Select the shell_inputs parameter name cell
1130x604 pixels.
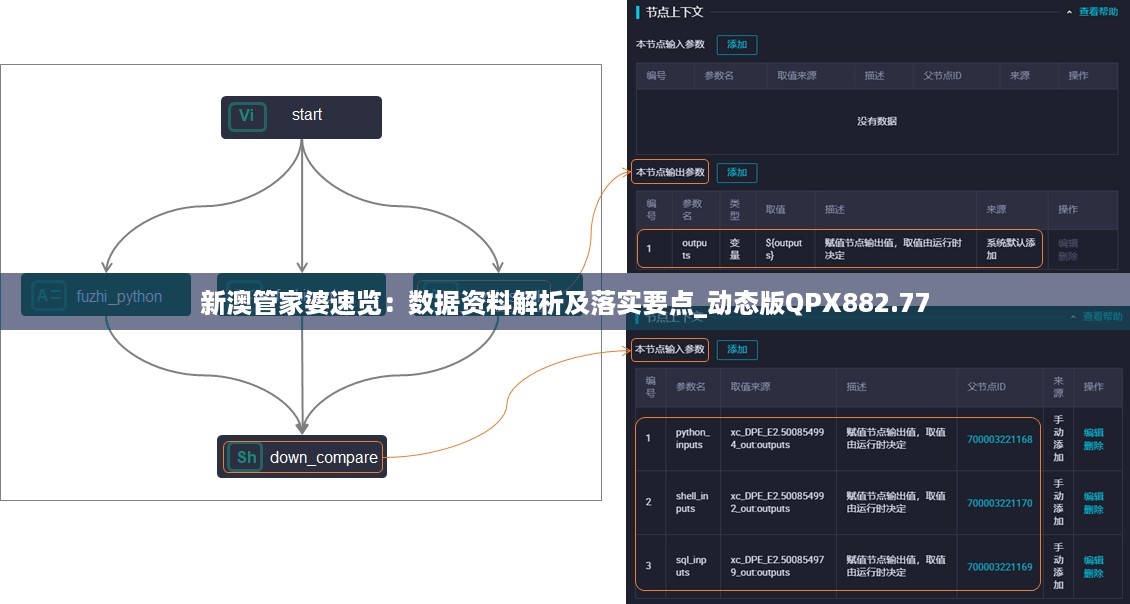(693, 502)
